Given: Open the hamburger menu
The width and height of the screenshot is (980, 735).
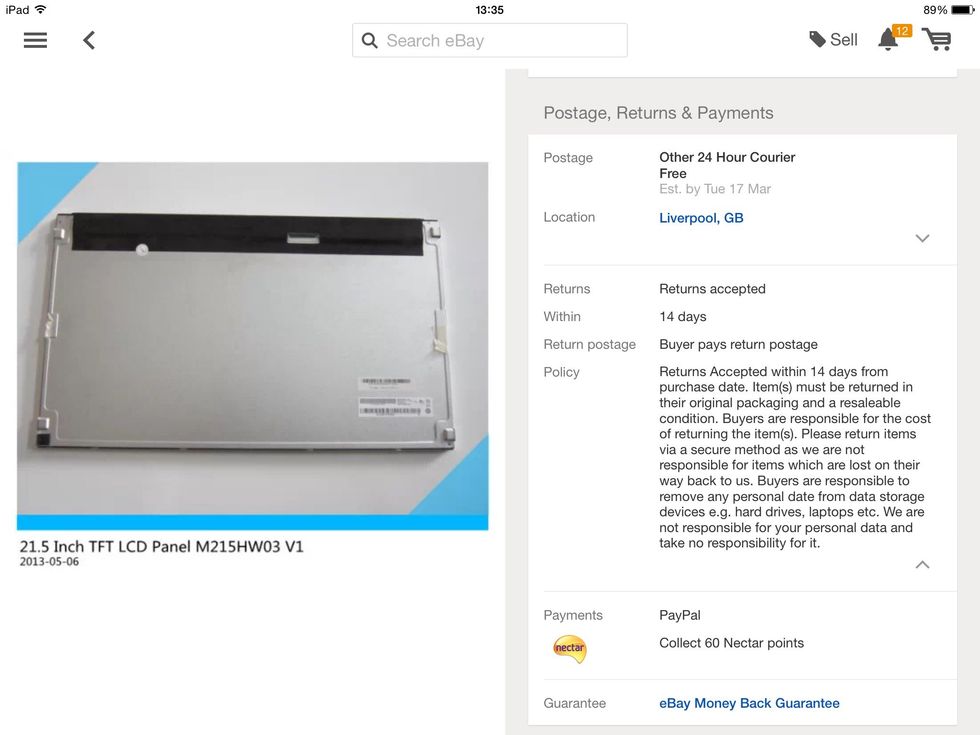Looking at the screenshot, I should tap(36, 40).
